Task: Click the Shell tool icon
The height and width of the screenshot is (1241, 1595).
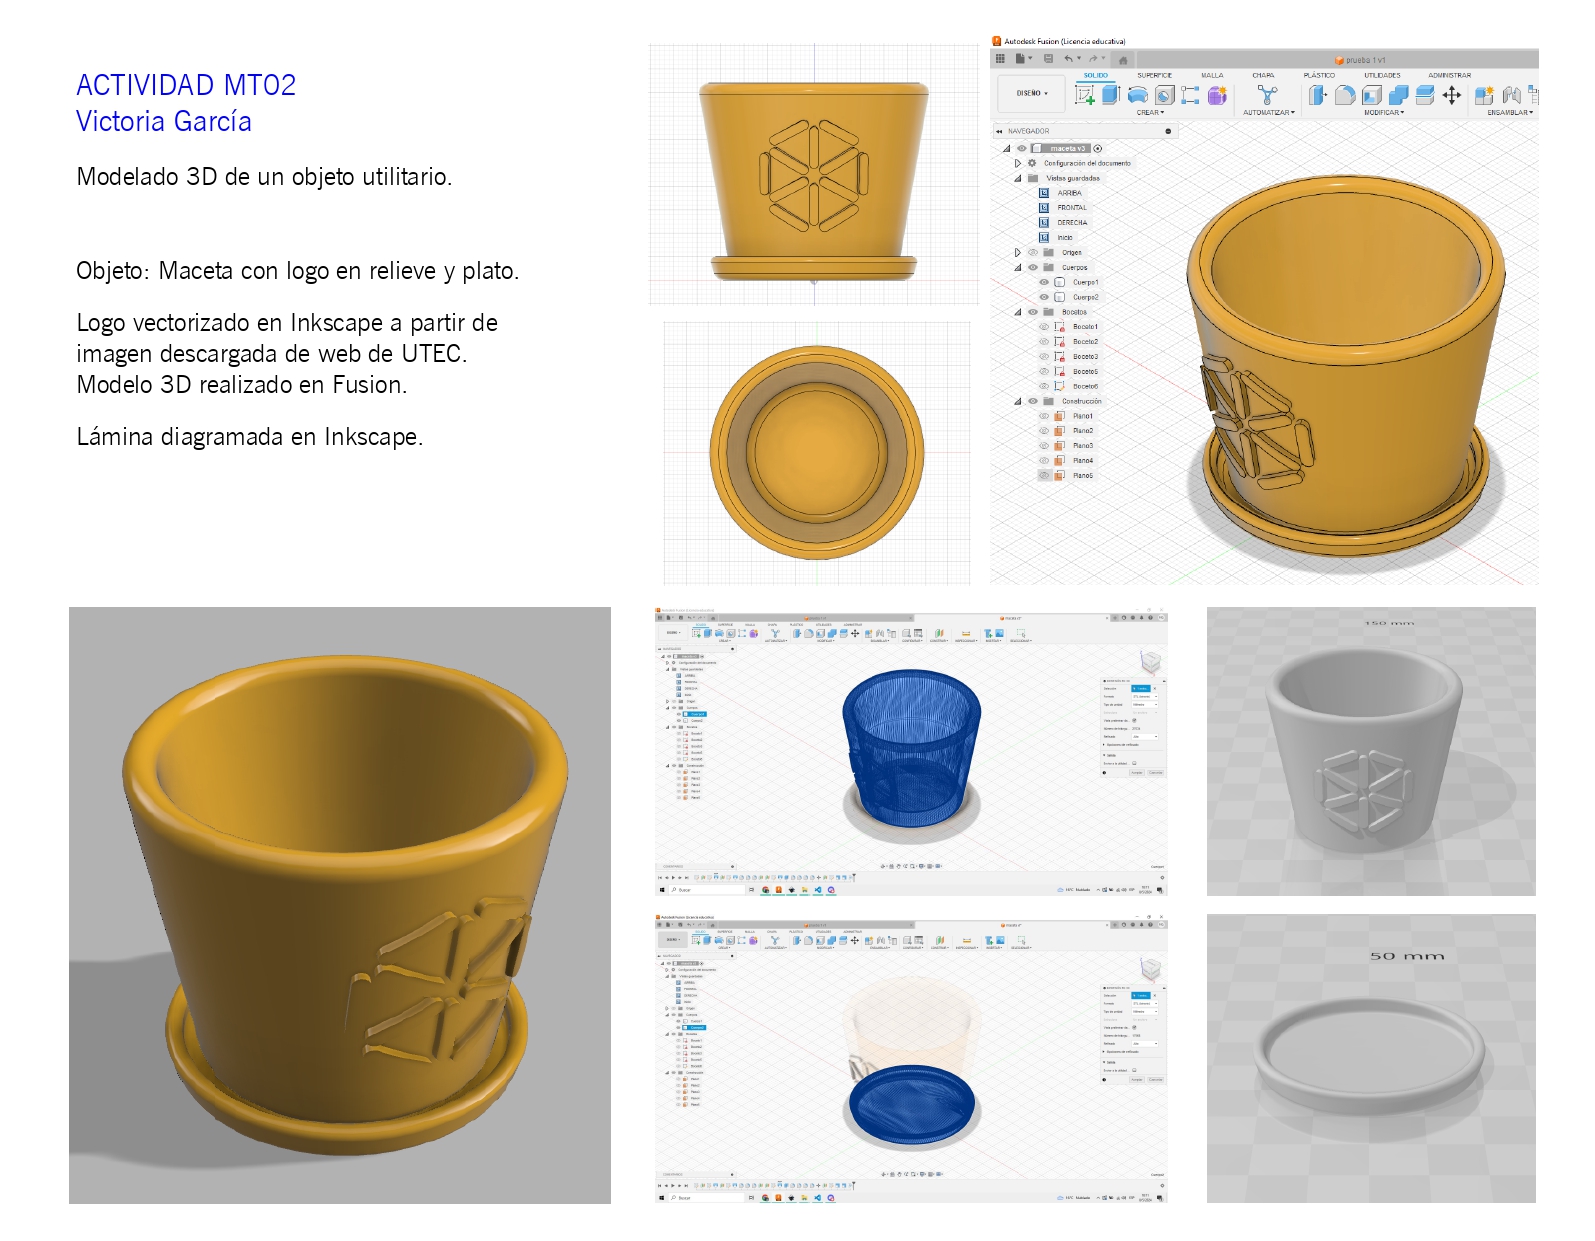Action: pos(1372,95)
